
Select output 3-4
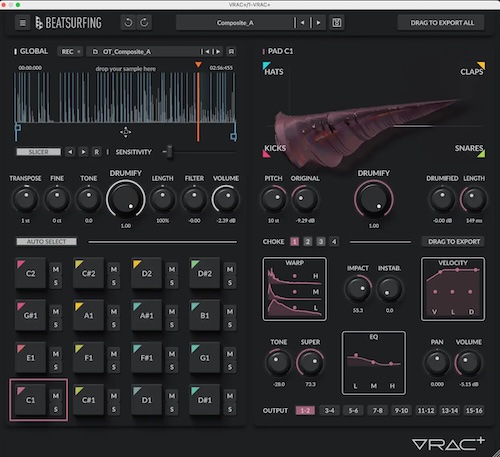[329, 410]
